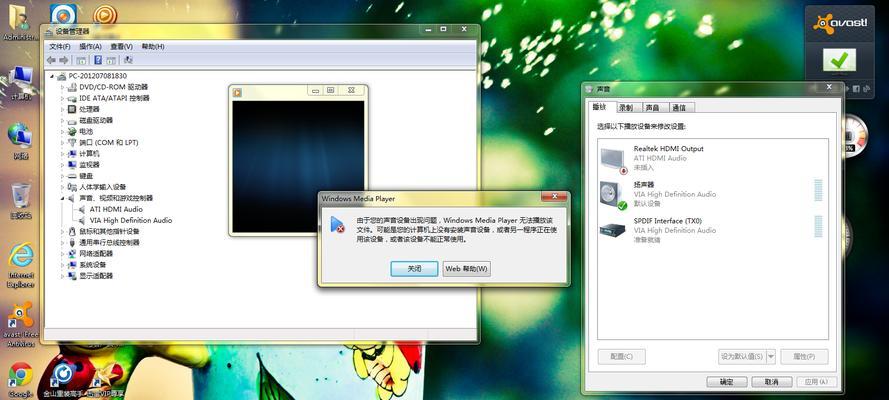This screenshot has width=889, height=400.
Task: Open dropdown arrow beside 设为默认值(S)
Action: coord(771,357)
